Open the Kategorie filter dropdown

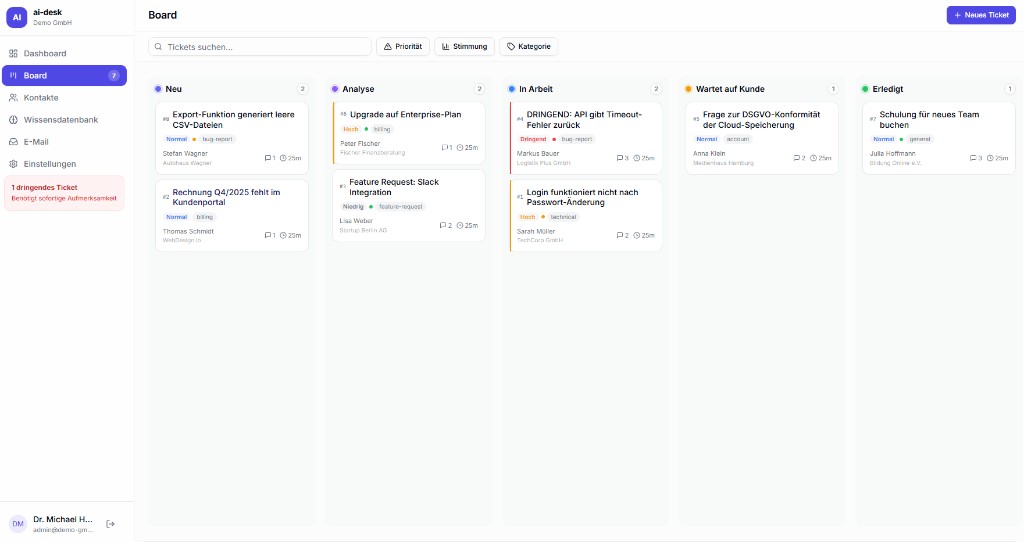tap(528, 46)
